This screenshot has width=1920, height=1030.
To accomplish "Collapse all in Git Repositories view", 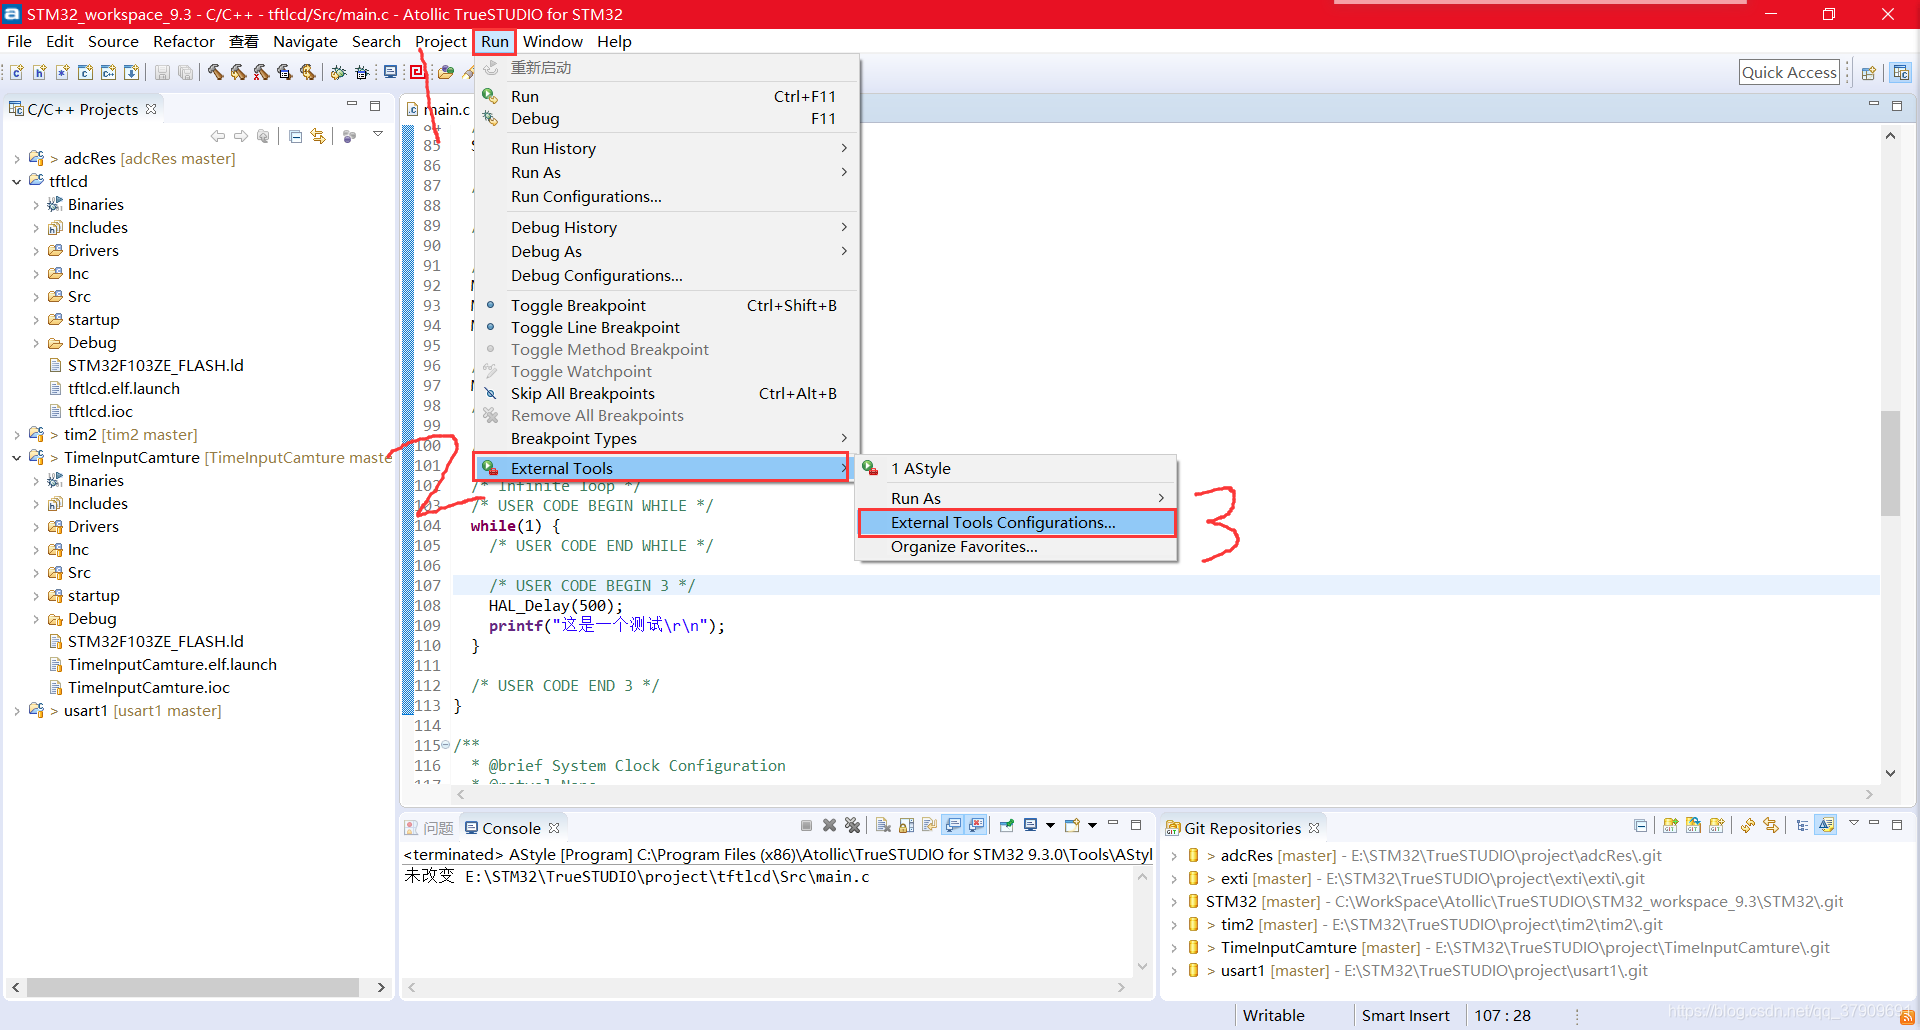I will tap(1640, 825).
